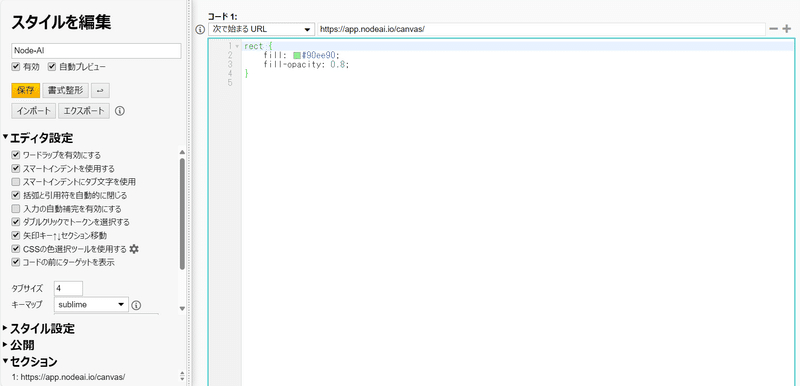Screen dimensions: 800x386
Task: Toggle 矢印キー↑↓セクション移動 checkbox
Action: pyautogui.click(x=16, y=236)
